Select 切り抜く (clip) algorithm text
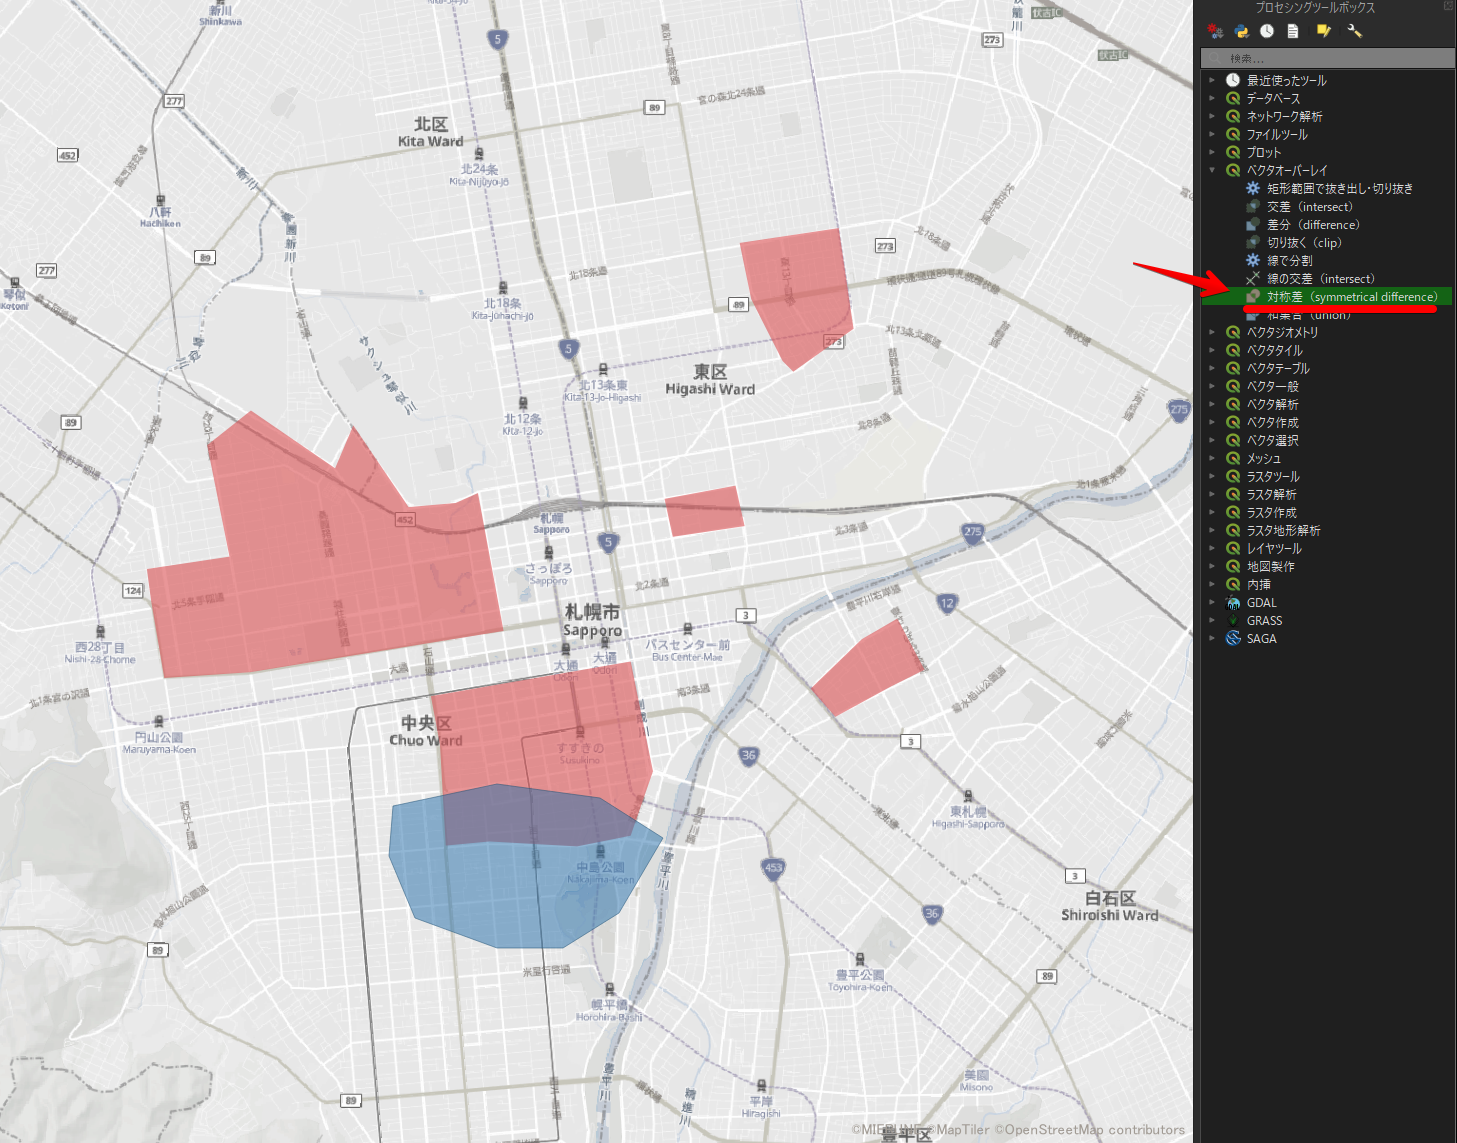Screen dimensions: 1457x1143 [1304, 242]
